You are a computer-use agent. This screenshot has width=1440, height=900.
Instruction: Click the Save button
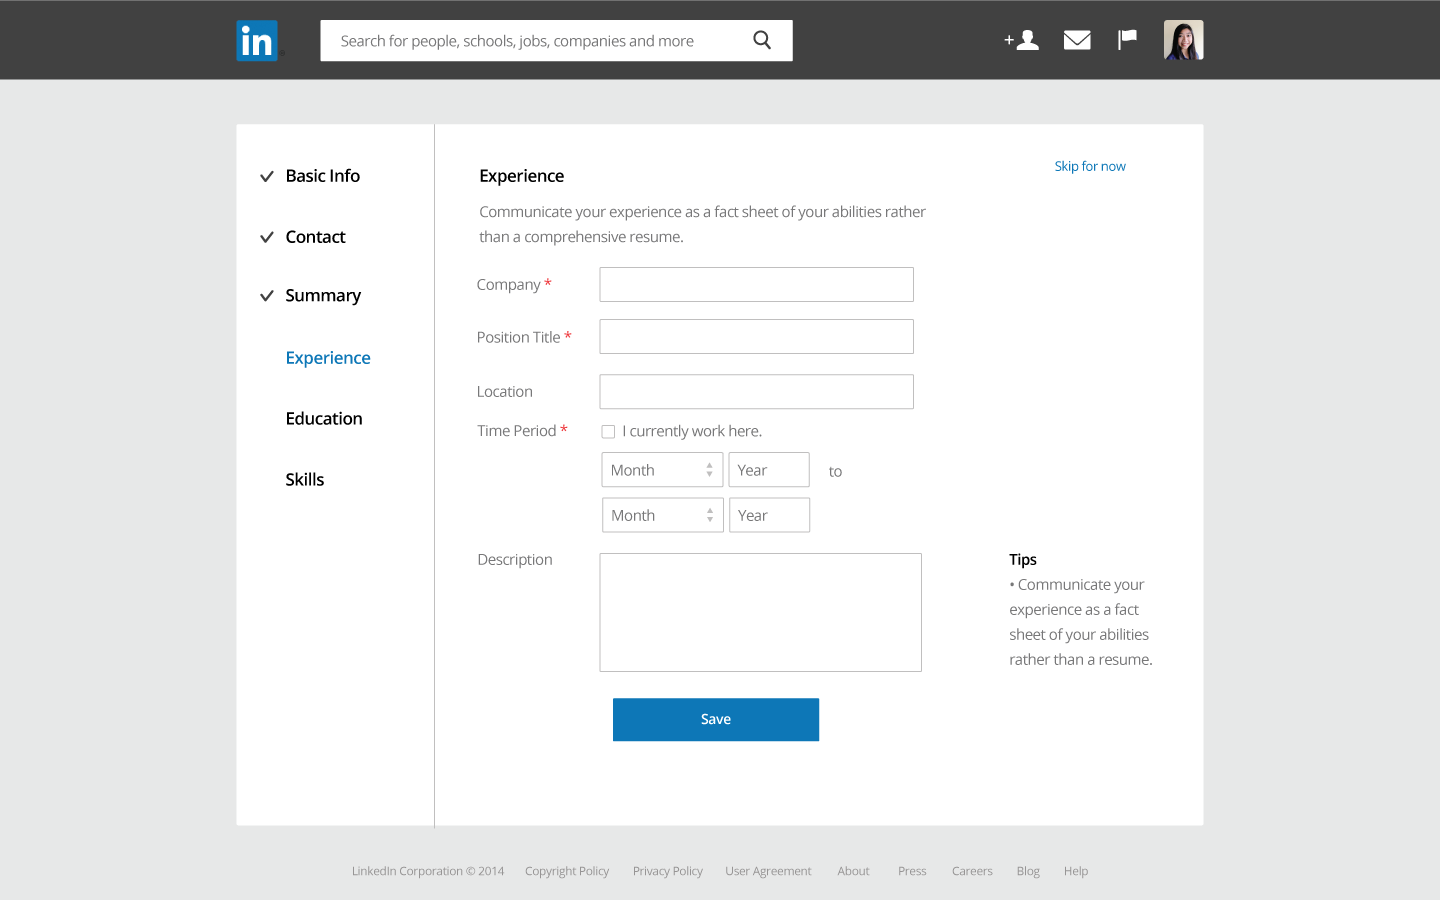tap(716, 720)
